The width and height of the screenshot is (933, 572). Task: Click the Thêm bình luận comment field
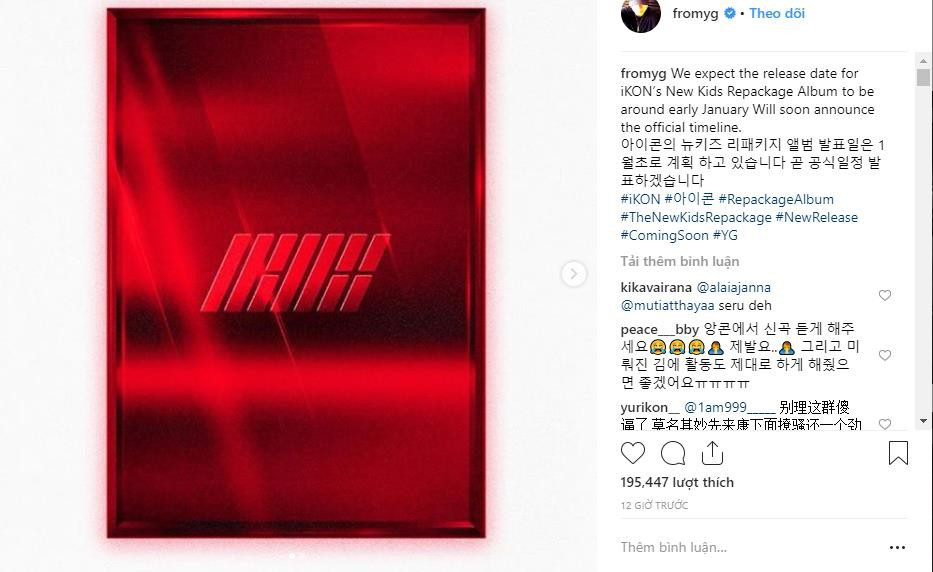click(x=750, y=547)
